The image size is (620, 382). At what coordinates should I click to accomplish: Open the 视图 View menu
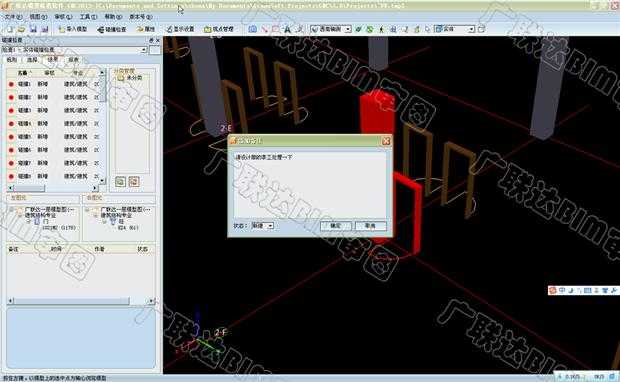pyautogui.click(x=38, y=17)
